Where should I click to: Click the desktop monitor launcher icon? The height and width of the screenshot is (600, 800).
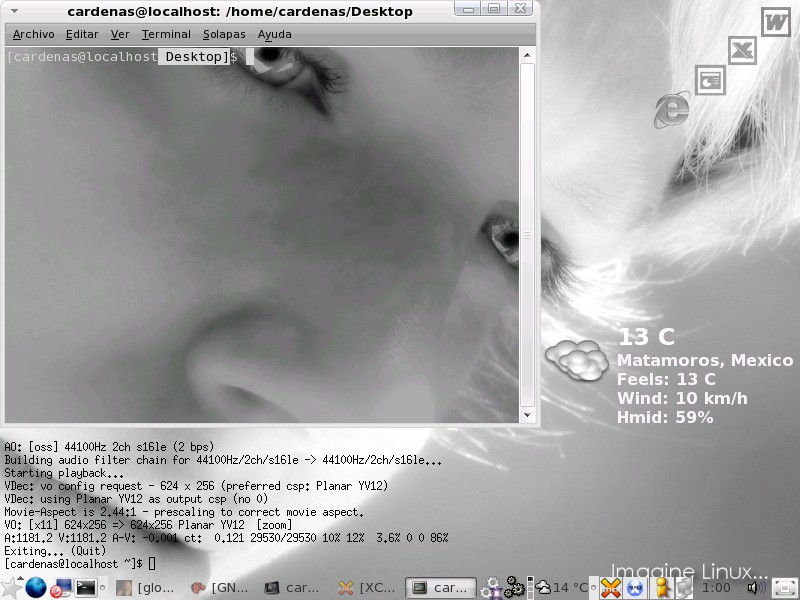coord(61,588)
